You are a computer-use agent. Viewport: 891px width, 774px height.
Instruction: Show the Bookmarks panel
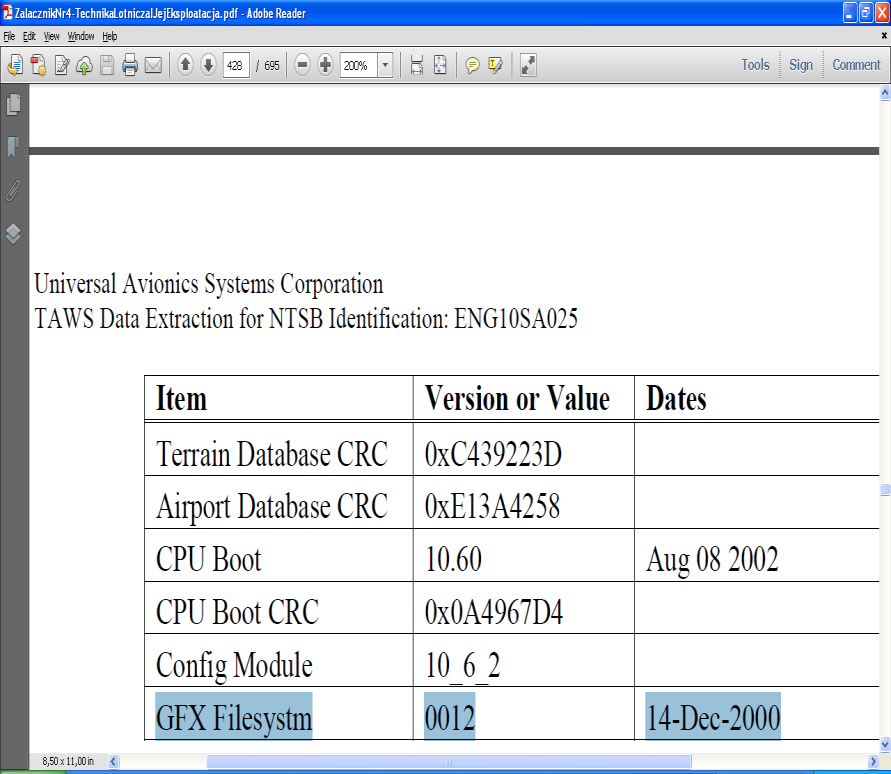click(14, 147)
